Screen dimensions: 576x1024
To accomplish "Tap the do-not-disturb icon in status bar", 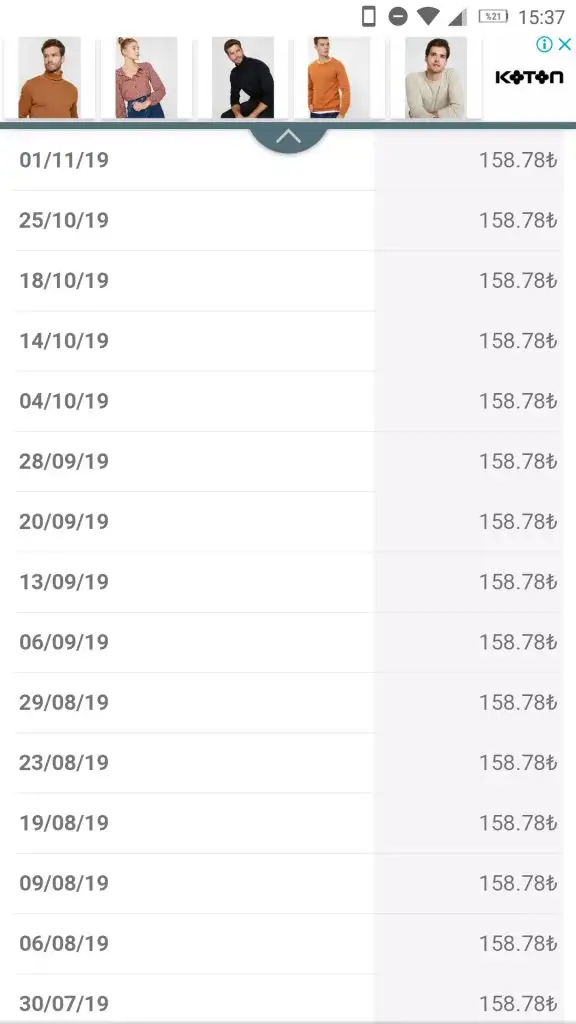I will click(398, 16).
